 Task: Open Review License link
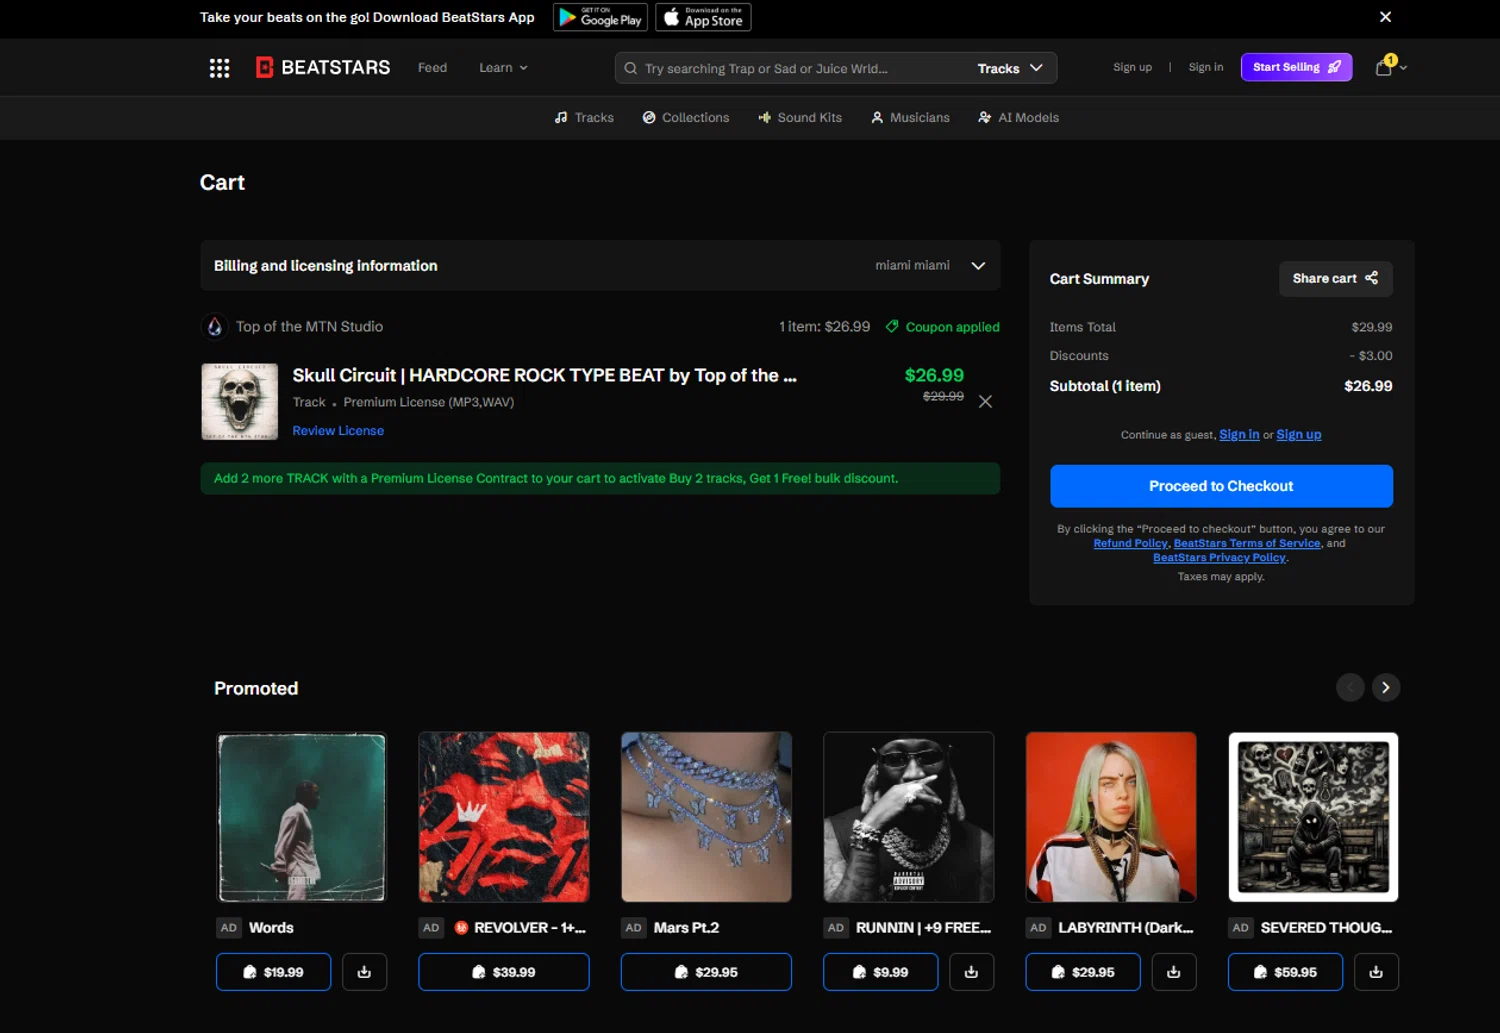pos(338,431)
